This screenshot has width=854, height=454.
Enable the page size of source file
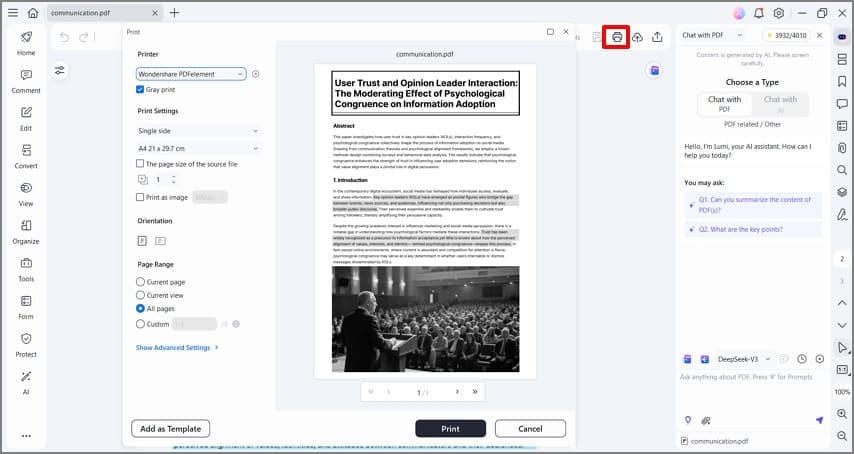click(x=141, y=164)
